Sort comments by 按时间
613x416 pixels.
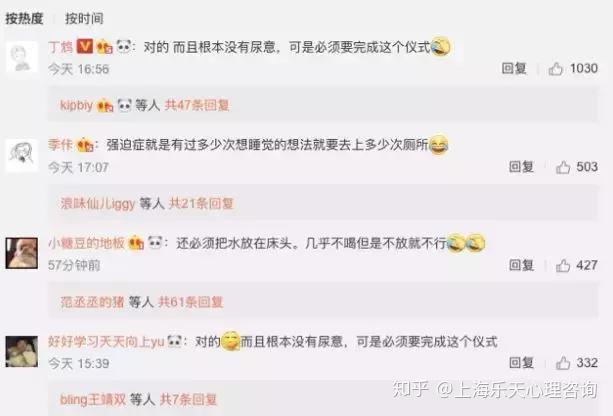coord(84,18)
